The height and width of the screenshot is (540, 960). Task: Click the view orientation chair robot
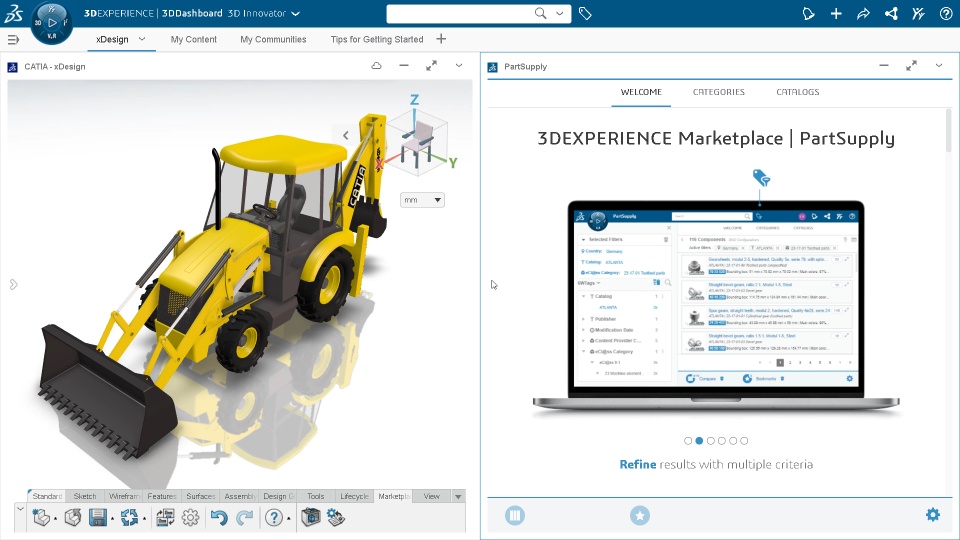click(x=418, y=144)
